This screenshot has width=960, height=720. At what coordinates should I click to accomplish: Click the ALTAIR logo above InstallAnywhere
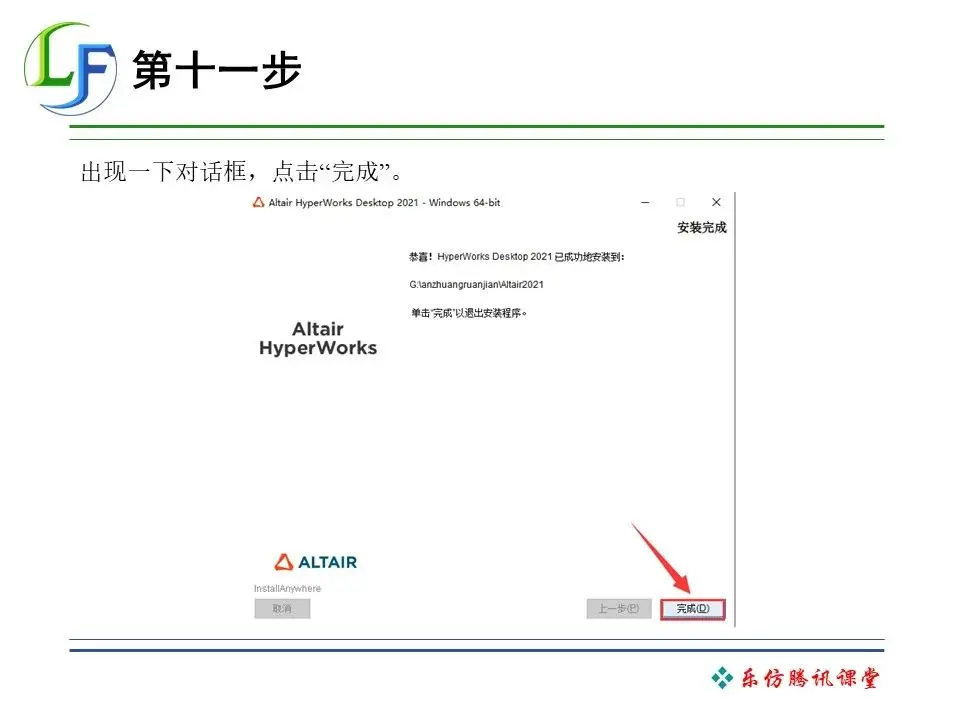[x=315, y=562]
